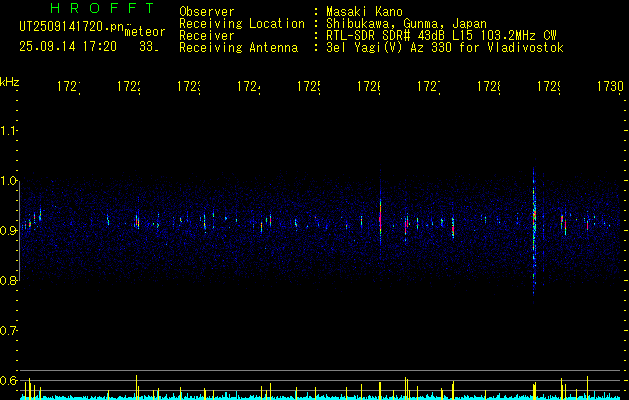Click the 1.1 kHz axis tick label

point(8,131)
